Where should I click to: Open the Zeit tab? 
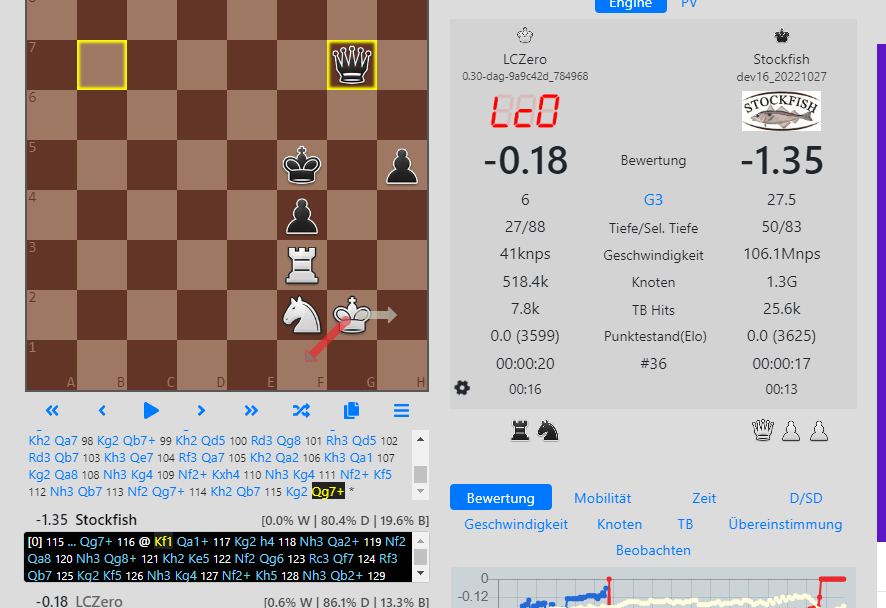click(704, 498)
